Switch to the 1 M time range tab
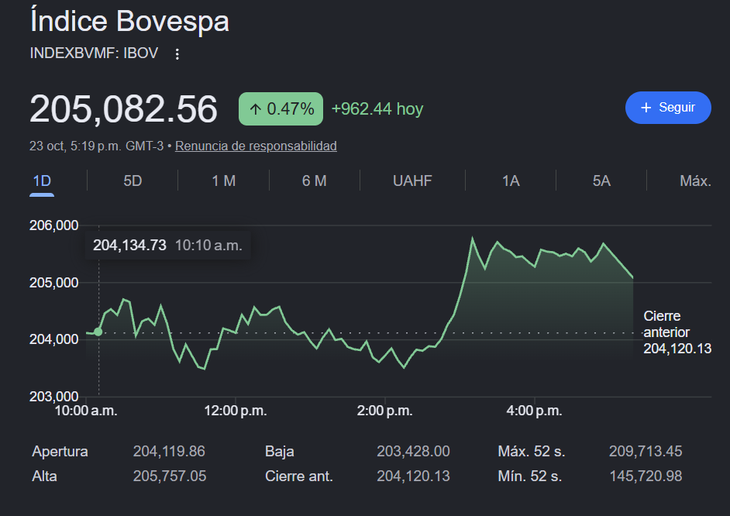Image resolution: width=730 pixels, height=516 pixels. (223, 181)
